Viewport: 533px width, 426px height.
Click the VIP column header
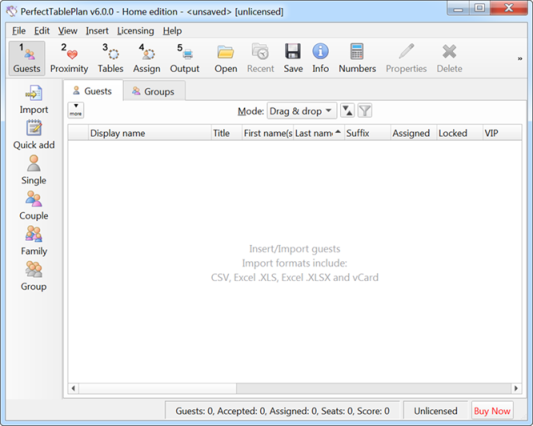click(x=502, y=133)
